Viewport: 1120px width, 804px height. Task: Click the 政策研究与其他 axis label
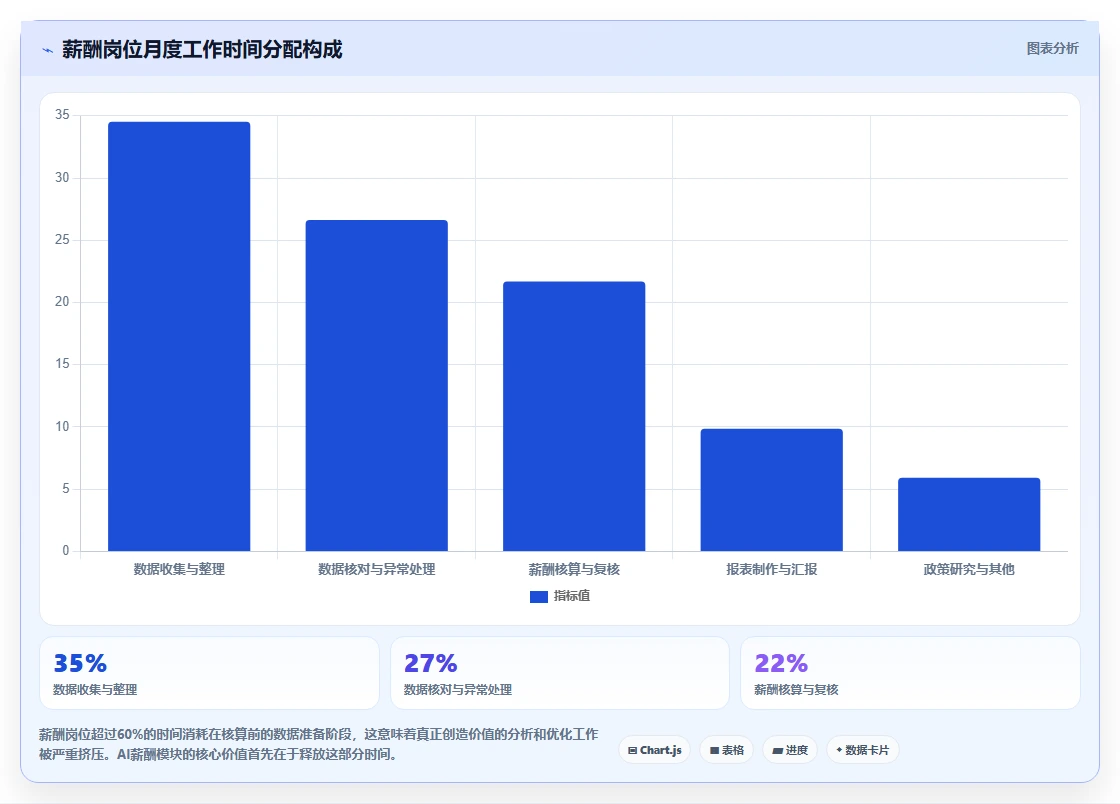(x=969, y=569)
